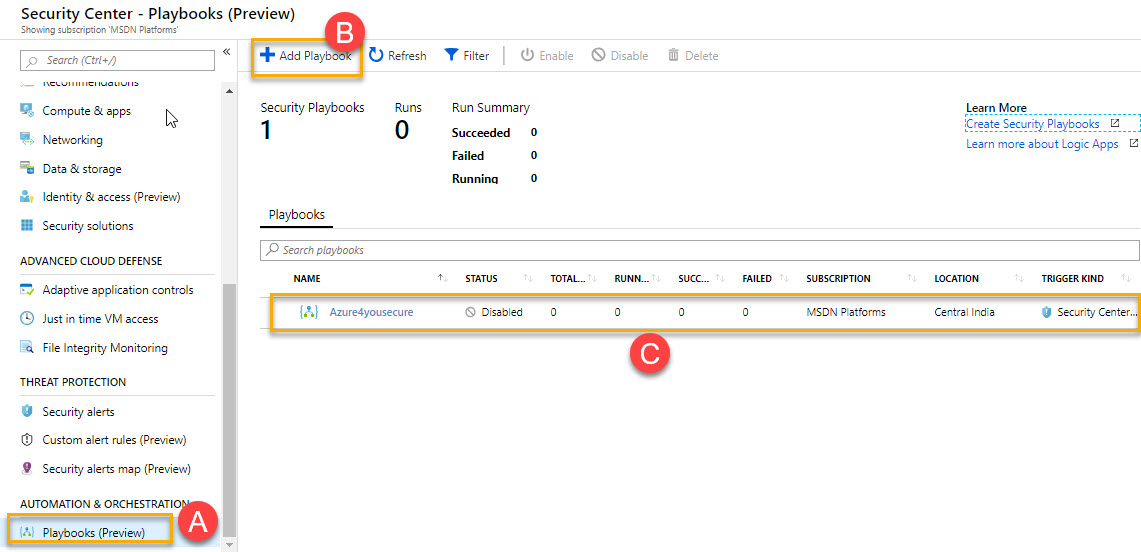Open the Filter funnel icon

[x=451, y=55]
